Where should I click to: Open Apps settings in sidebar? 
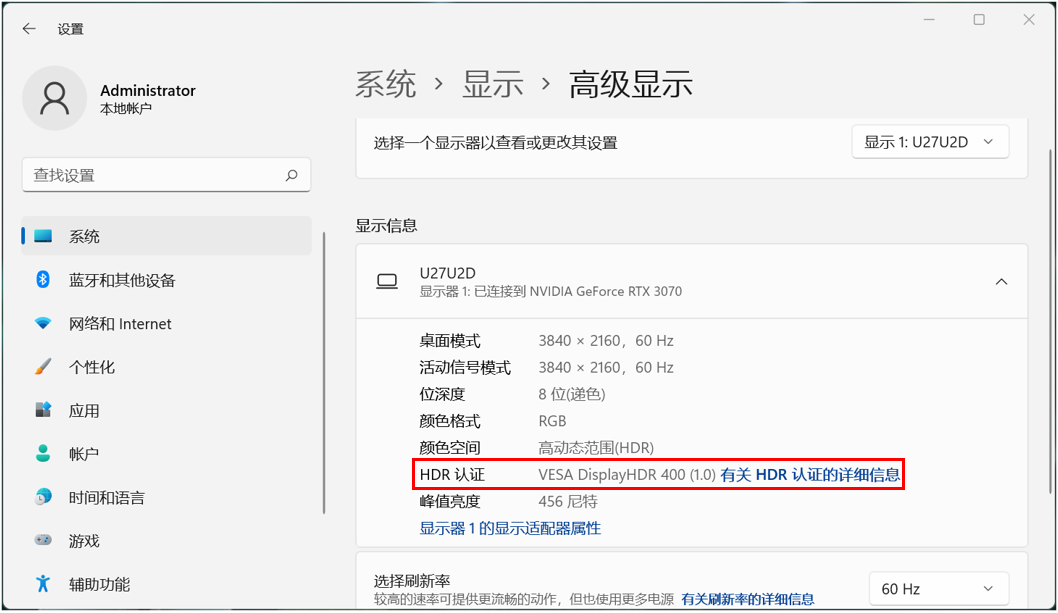coord(84,411)
